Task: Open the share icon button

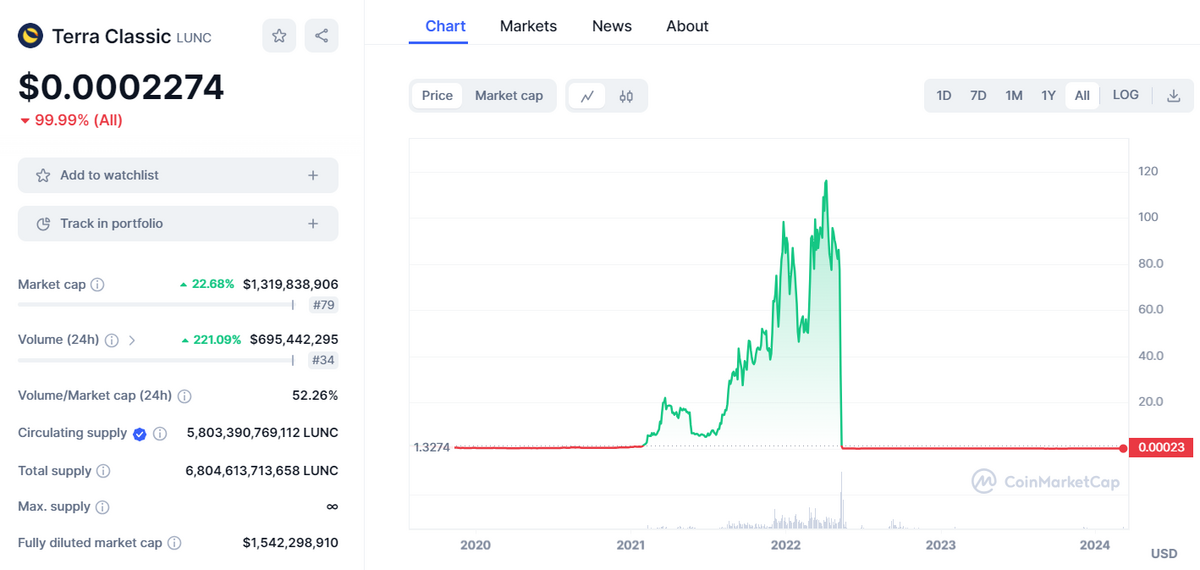Action: coord(321,36)
